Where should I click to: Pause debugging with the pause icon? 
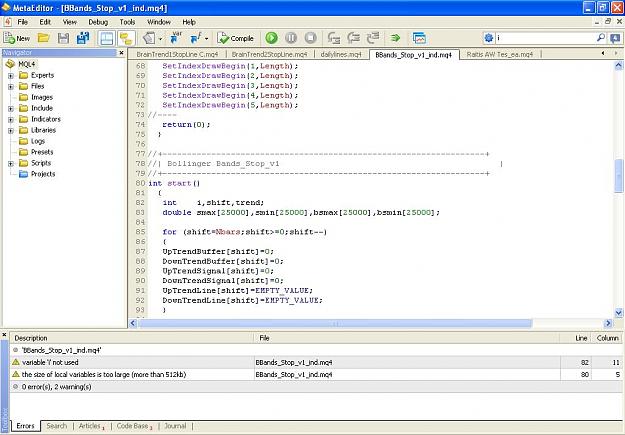tap(291, 38)
